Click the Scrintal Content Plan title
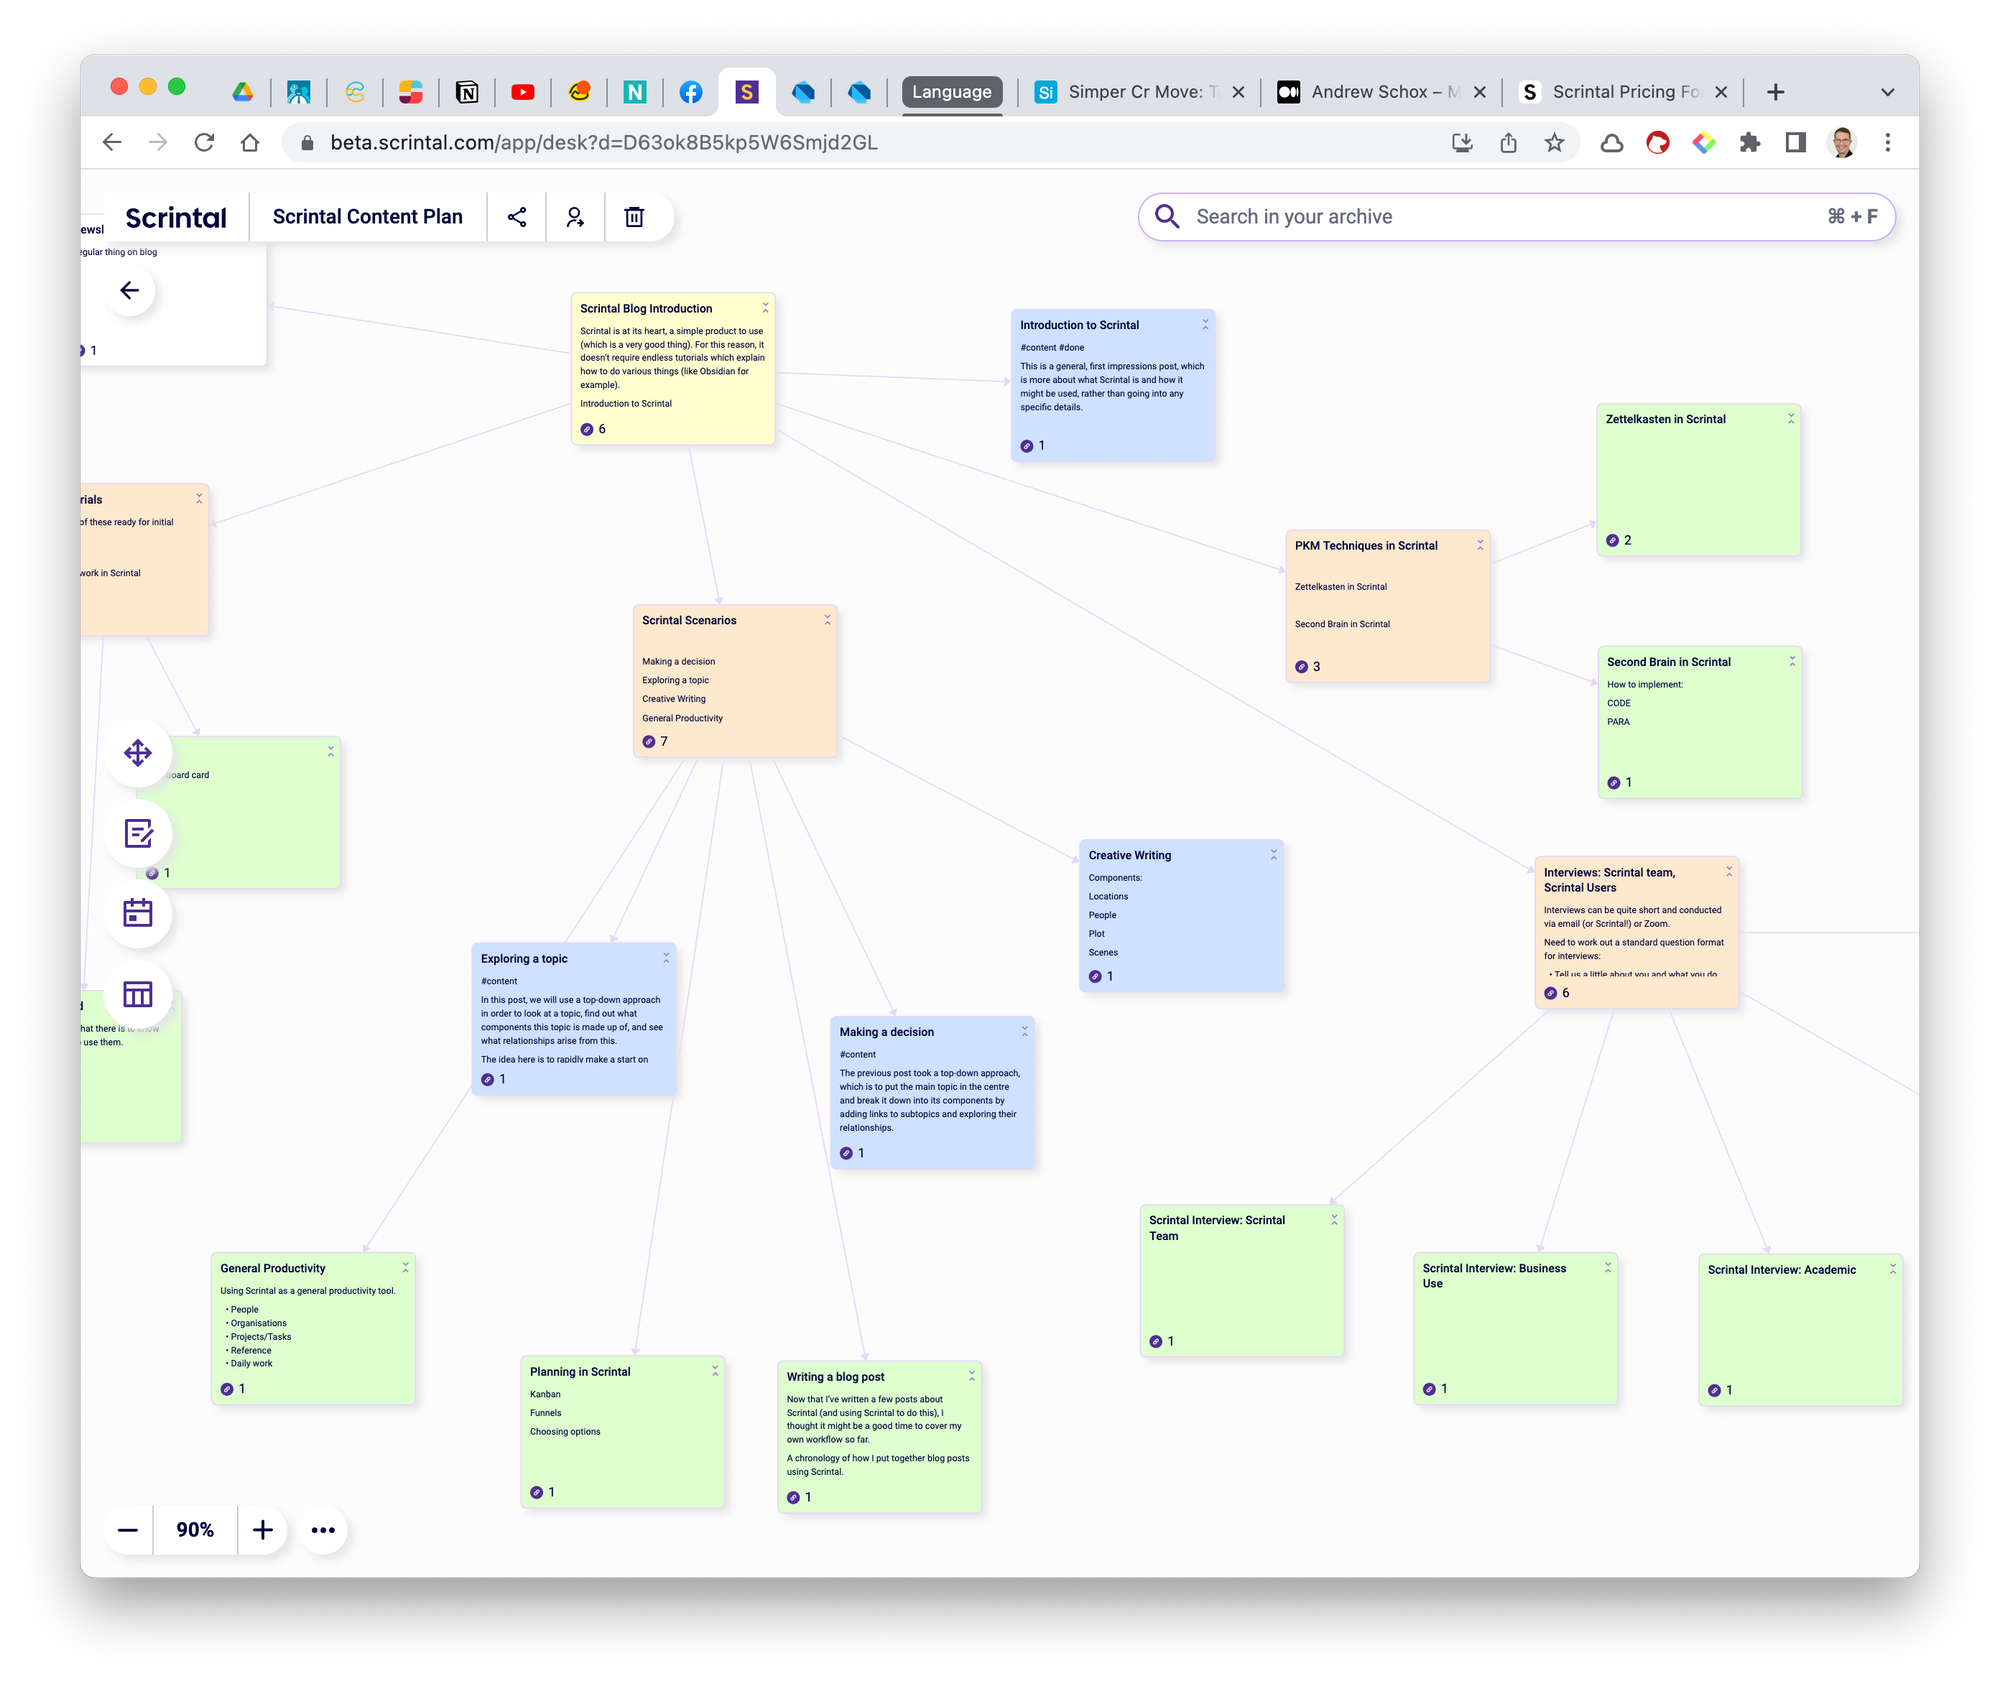Screen dimensions: 2000x1684 (368, 217)
